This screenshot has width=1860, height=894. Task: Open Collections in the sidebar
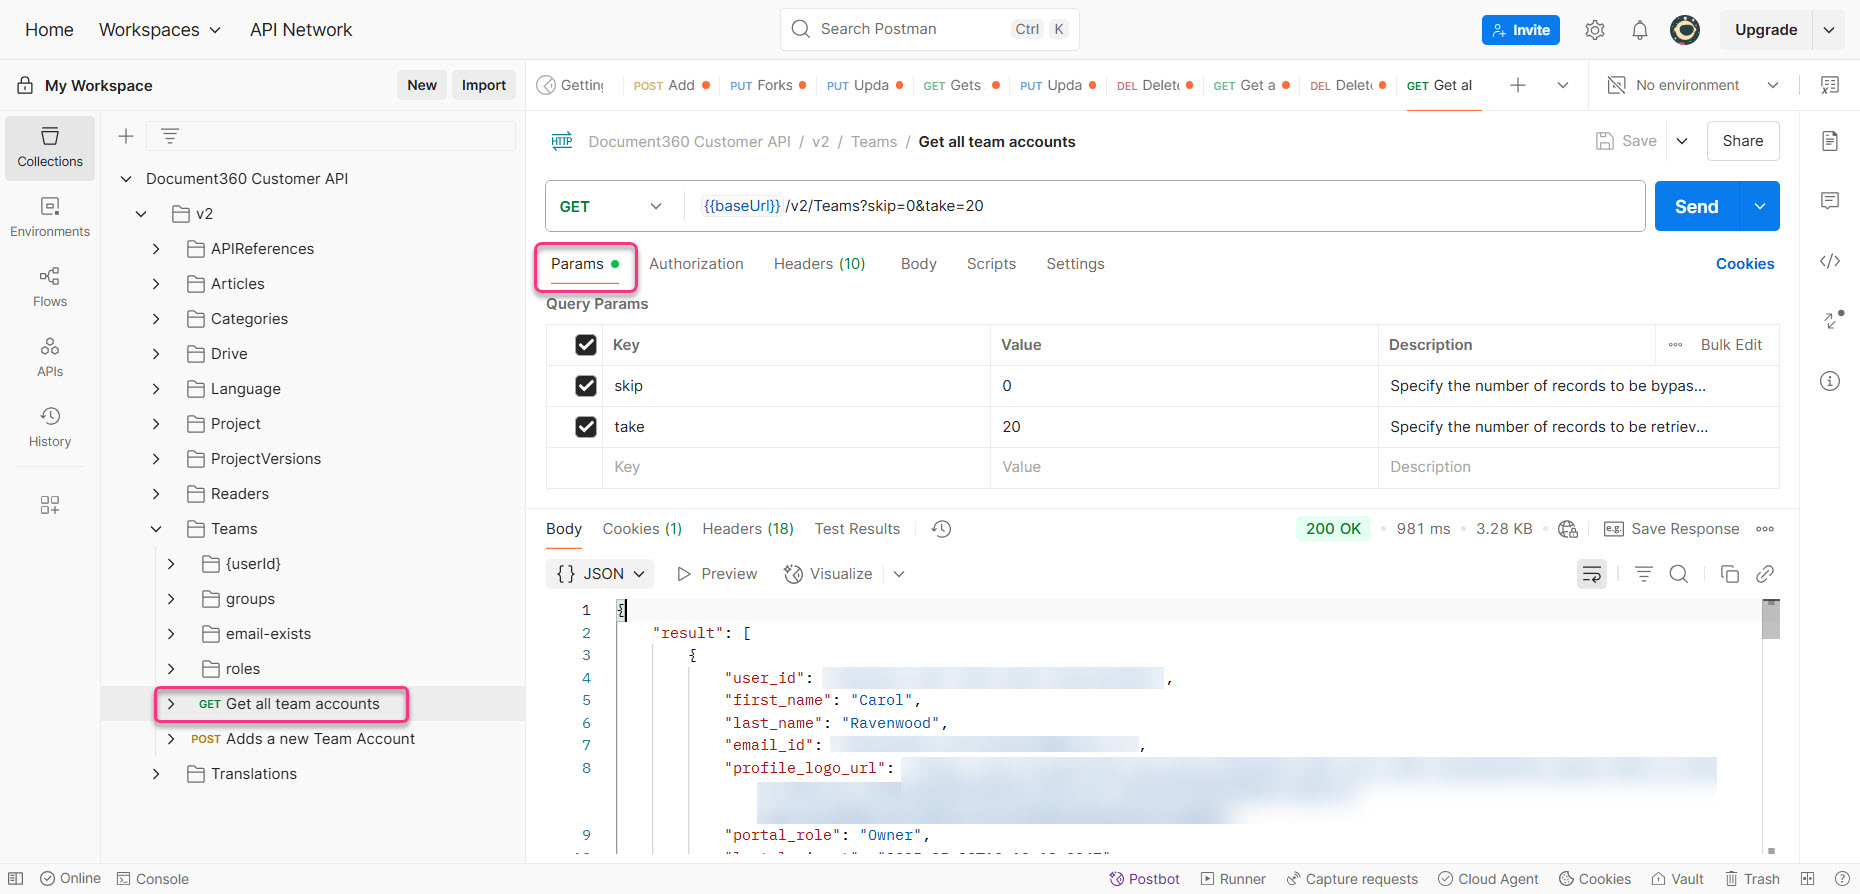click(50, 147)
